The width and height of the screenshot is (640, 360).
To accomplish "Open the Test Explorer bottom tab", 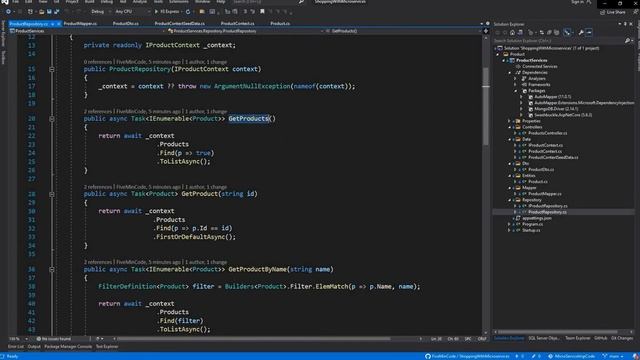I will point(107,347).
